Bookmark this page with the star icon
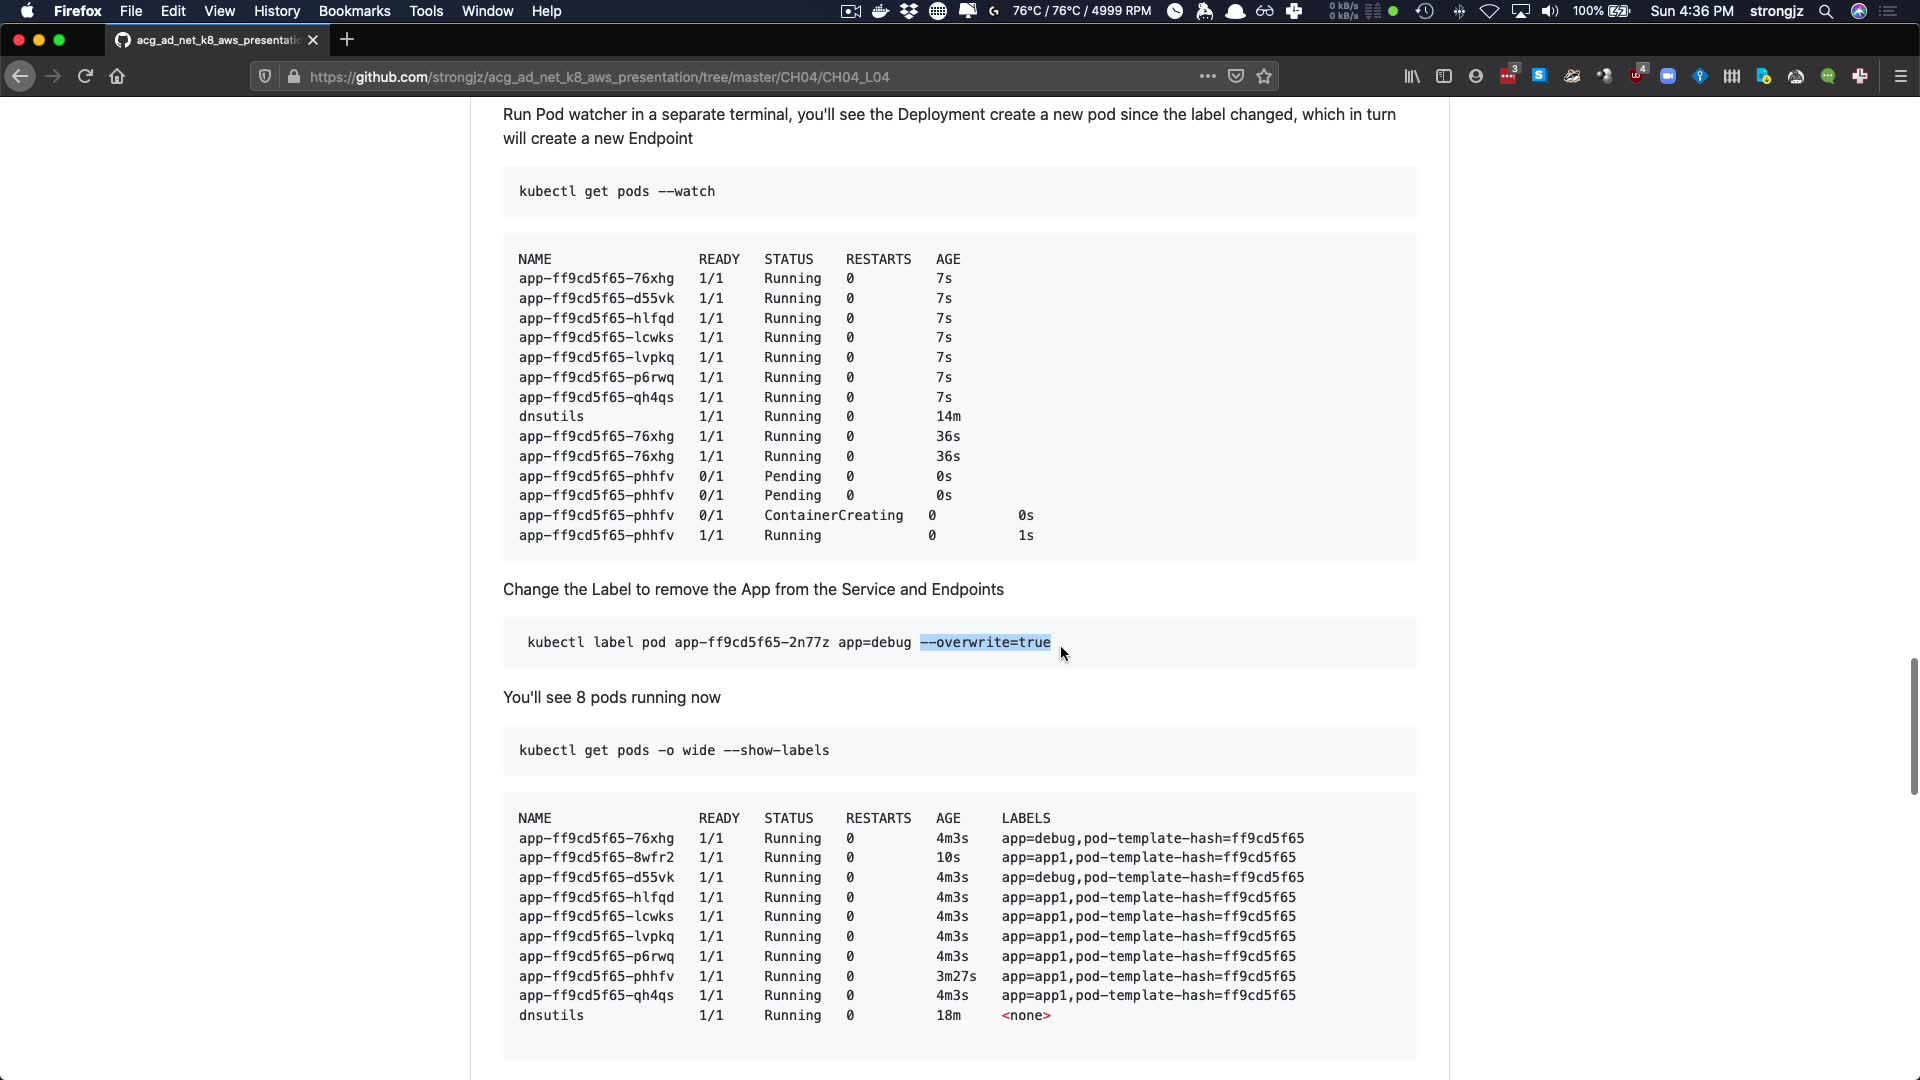1920x1080 pixels. click(1264, 76)
